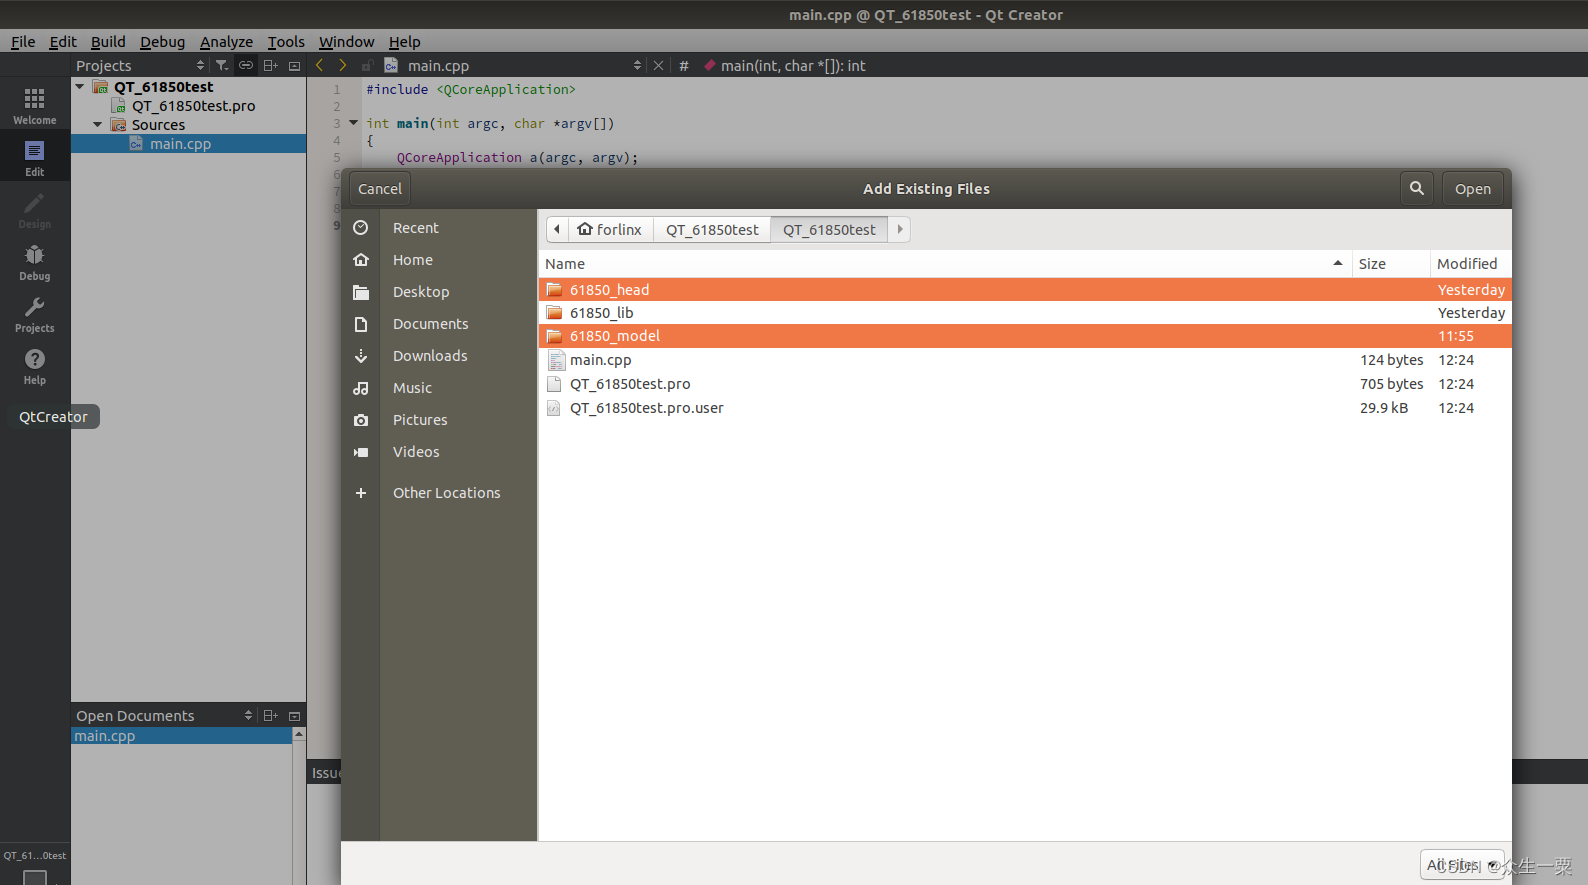Screen dimensions: 1588x885
Task: Click the path bar left arrow
Action: 557,229
